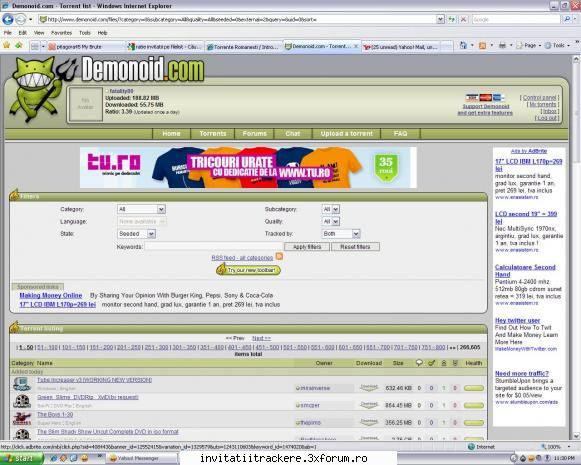The width and height of the screenshot is (581, 465).
Task: Click health bar of Green Slime row
Action: [474, 405]
